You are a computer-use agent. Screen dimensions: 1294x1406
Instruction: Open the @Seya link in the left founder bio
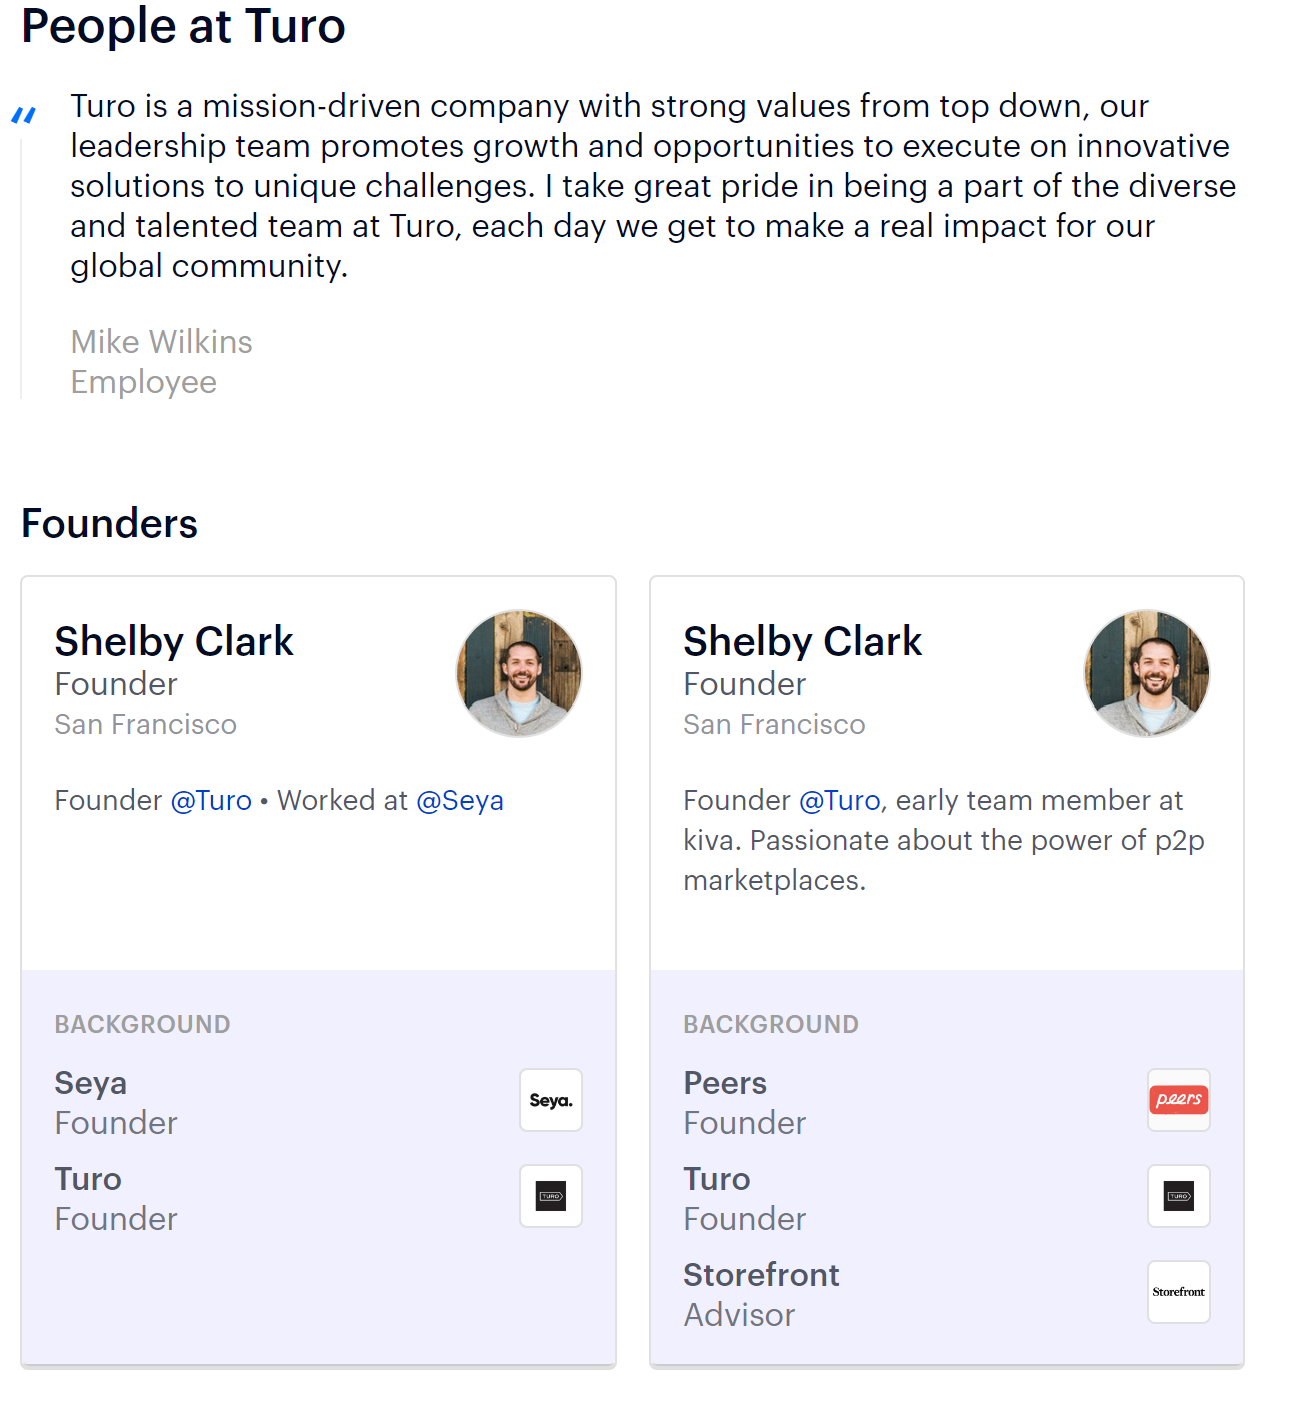click(x=460, y=801)
